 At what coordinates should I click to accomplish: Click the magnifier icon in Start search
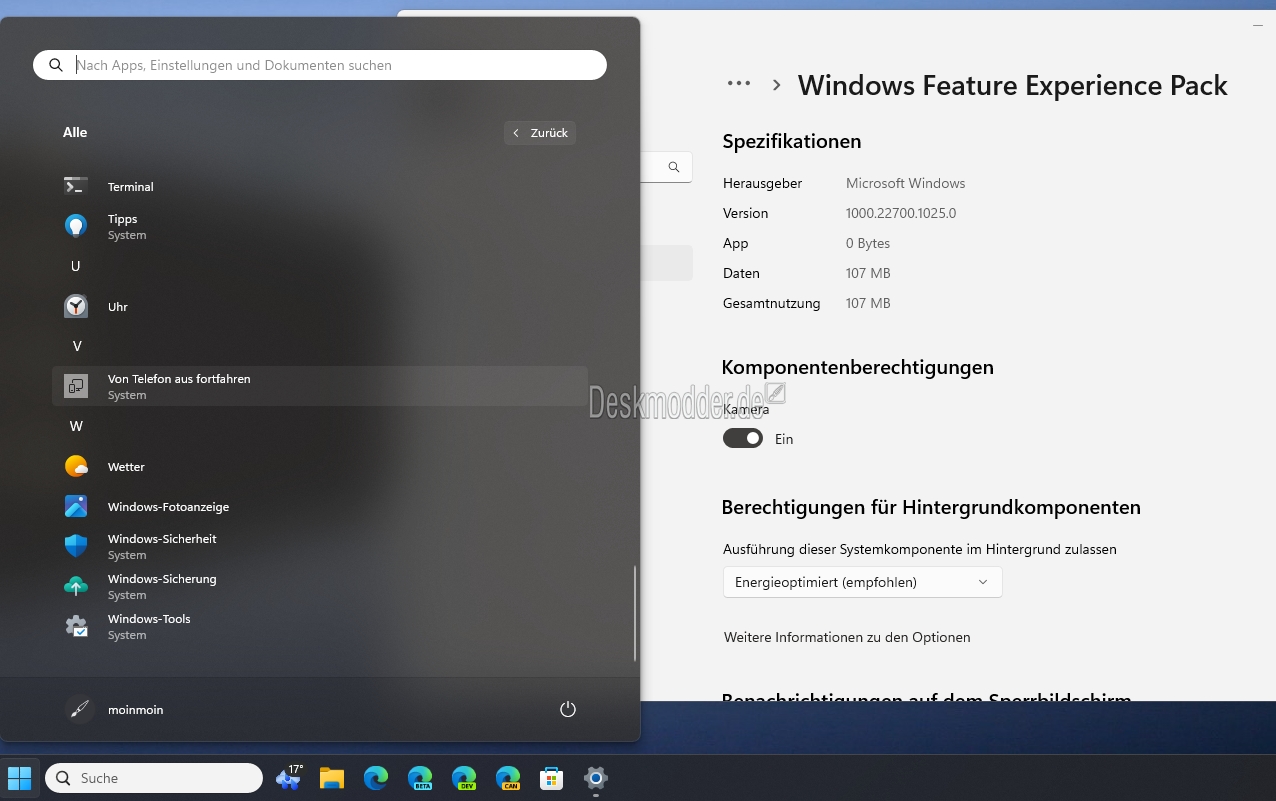56,65
